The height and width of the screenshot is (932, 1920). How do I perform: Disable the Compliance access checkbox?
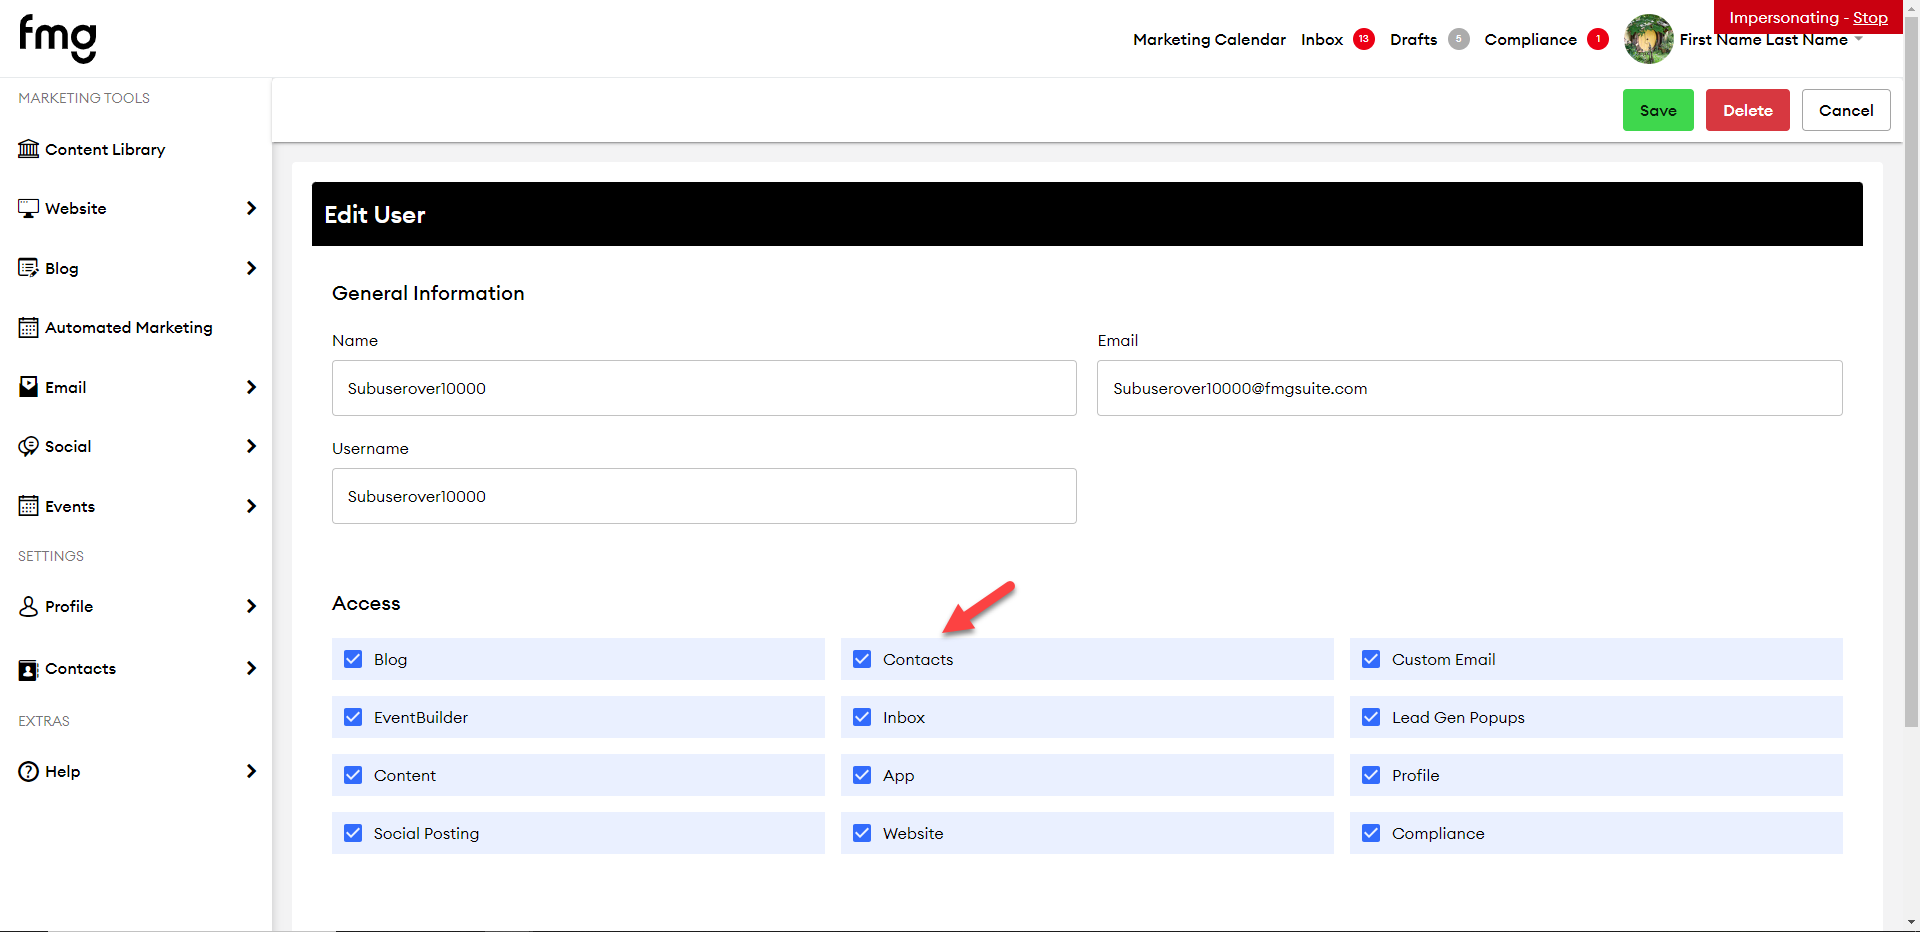click(1371, 833)
